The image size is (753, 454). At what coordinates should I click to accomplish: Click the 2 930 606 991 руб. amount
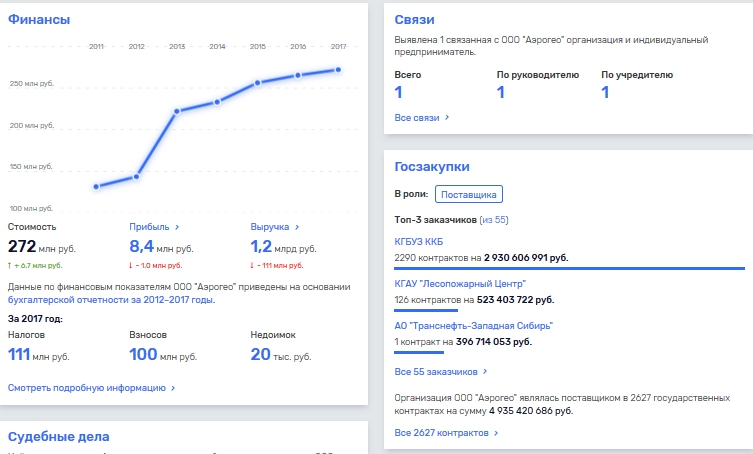[526, 258]
